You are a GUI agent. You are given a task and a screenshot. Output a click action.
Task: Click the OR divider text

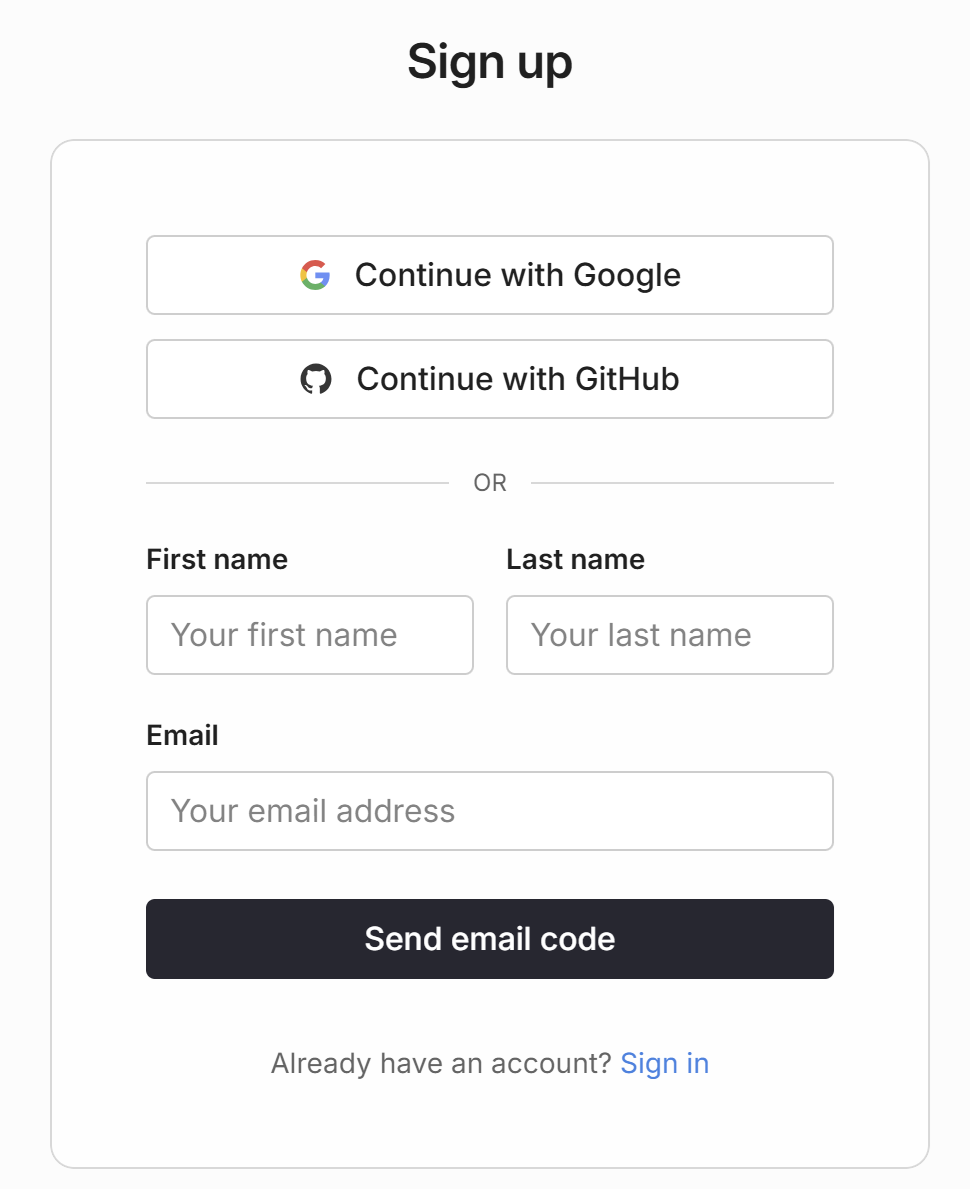click(x=490, y=483)
